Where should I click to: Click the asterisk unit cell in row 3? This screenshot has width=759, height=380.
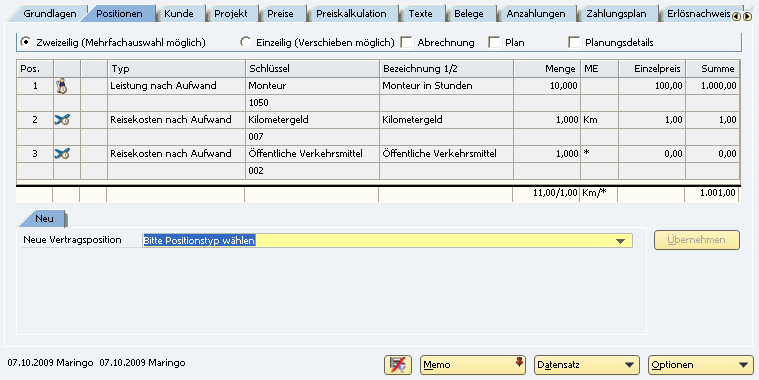click(599, 153)
